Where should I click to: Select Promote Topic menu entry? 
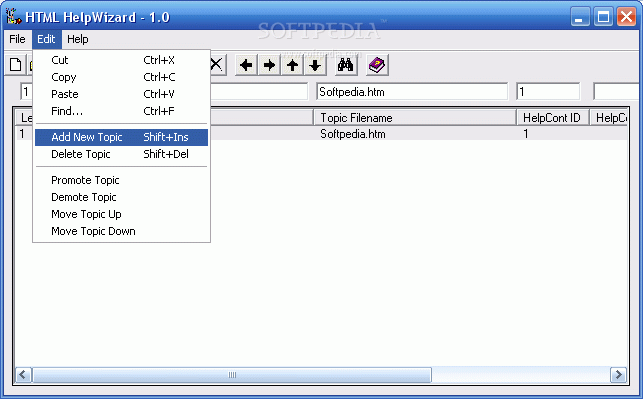(x=121, y=180)
